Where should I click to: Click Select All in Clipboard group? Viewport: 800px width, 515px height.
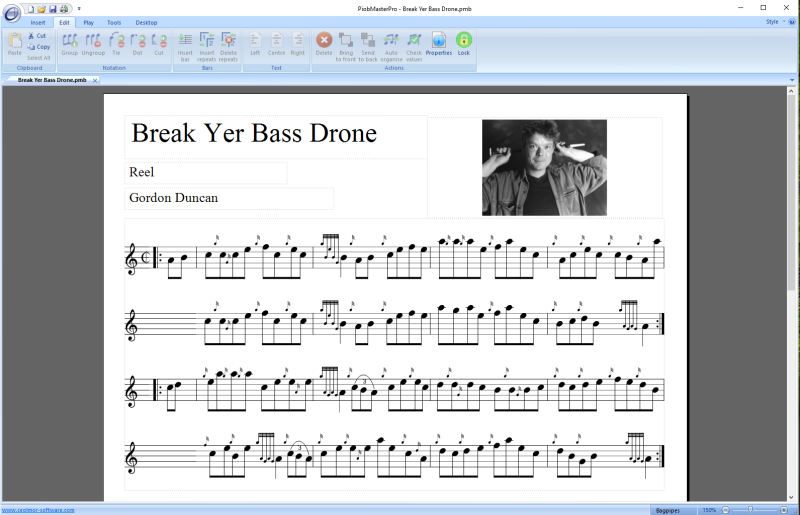click(39, 58)
